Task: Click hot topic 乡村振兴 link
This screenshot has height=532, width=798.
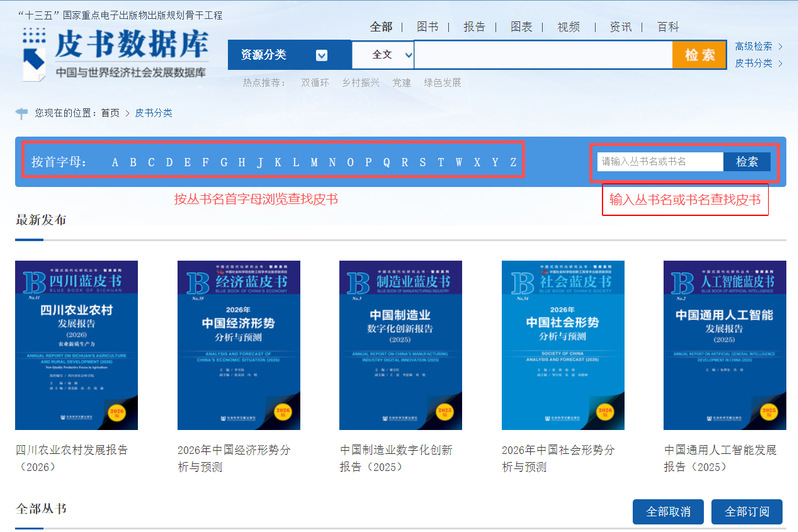Action: (x=360, y=82)
